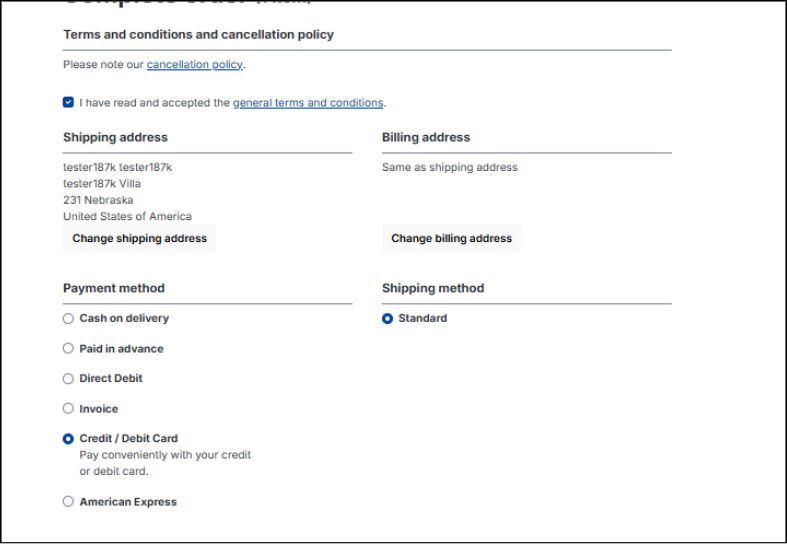The image size is (787, 544).
Task: Select the Credit / Debit Card radio button
Action: (x=68, y=439)
